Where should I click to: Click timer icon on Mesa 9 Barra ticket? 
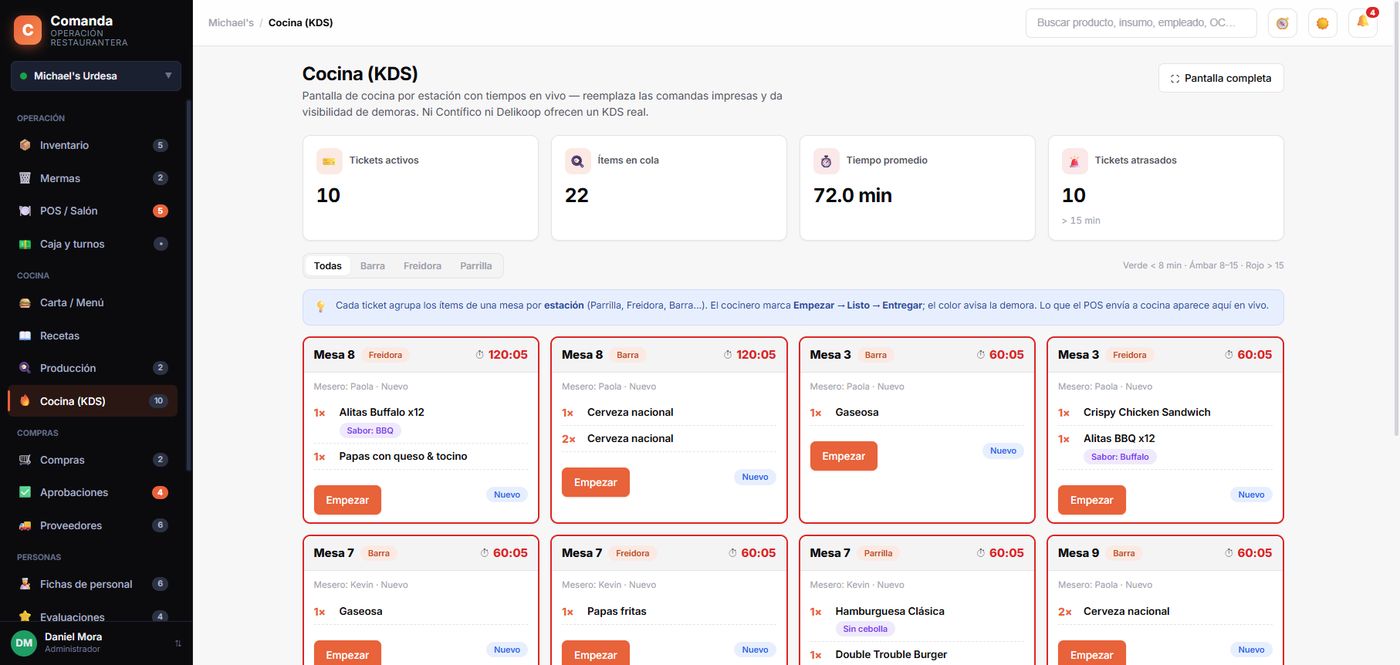click(1229, 553)
